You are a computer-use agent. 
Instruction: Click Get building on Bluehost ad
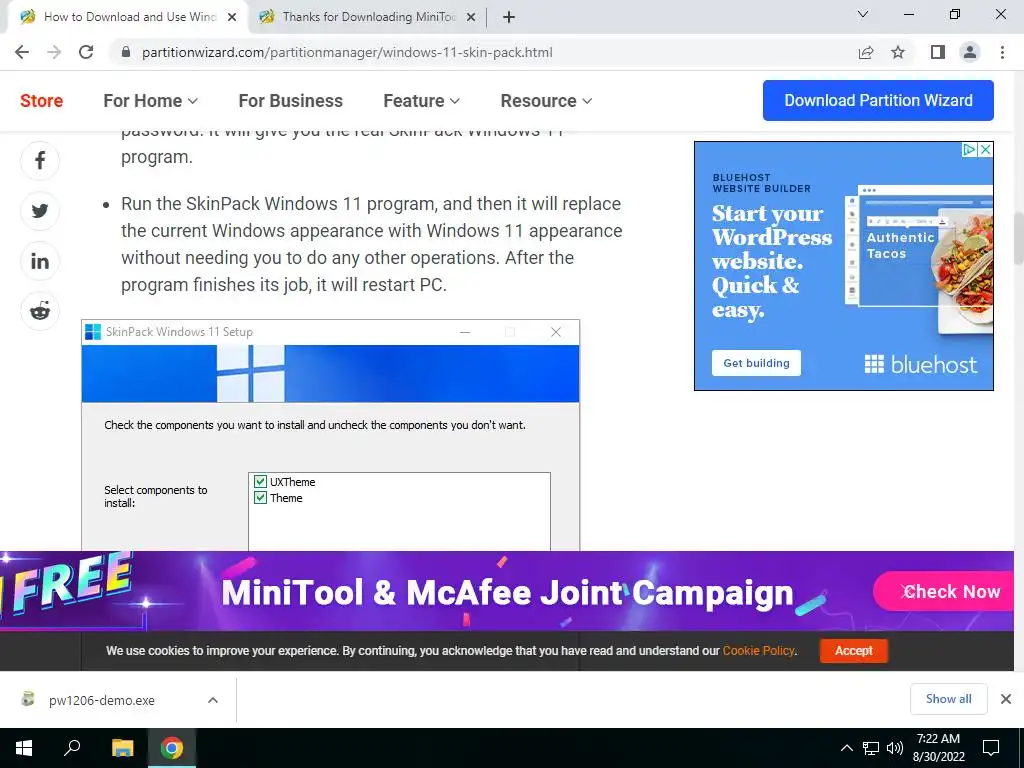[756, 363]
